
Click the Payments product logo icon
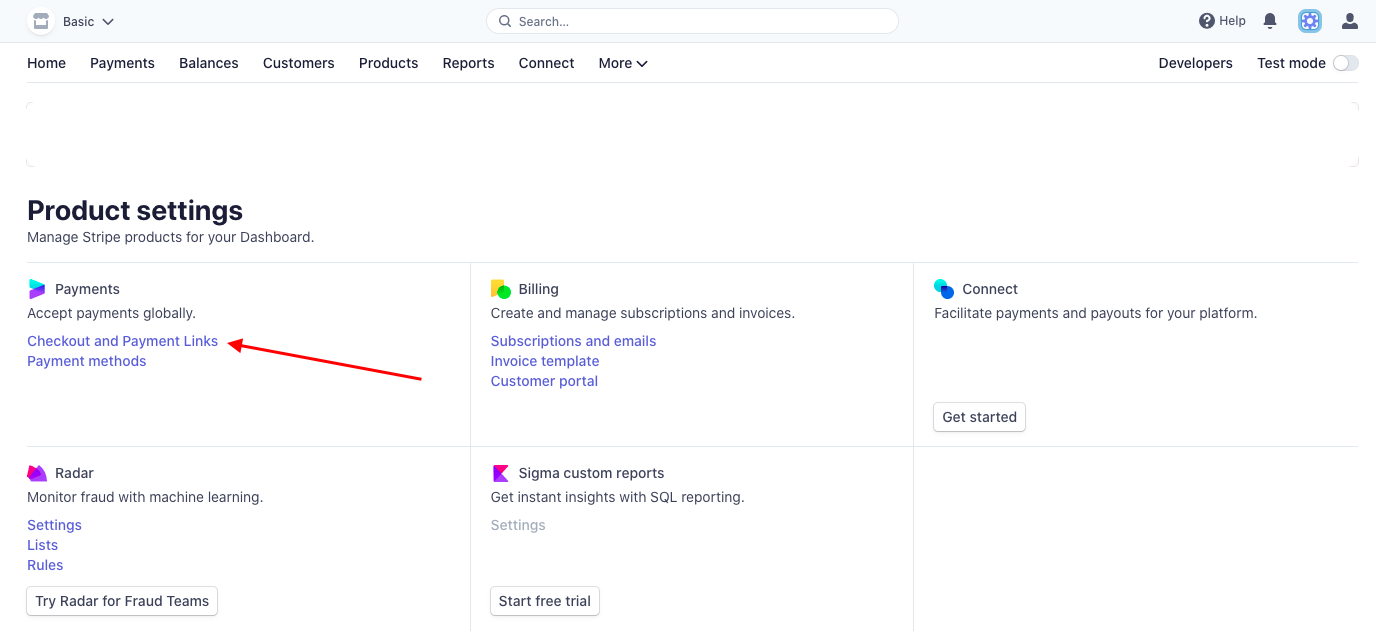37,289
